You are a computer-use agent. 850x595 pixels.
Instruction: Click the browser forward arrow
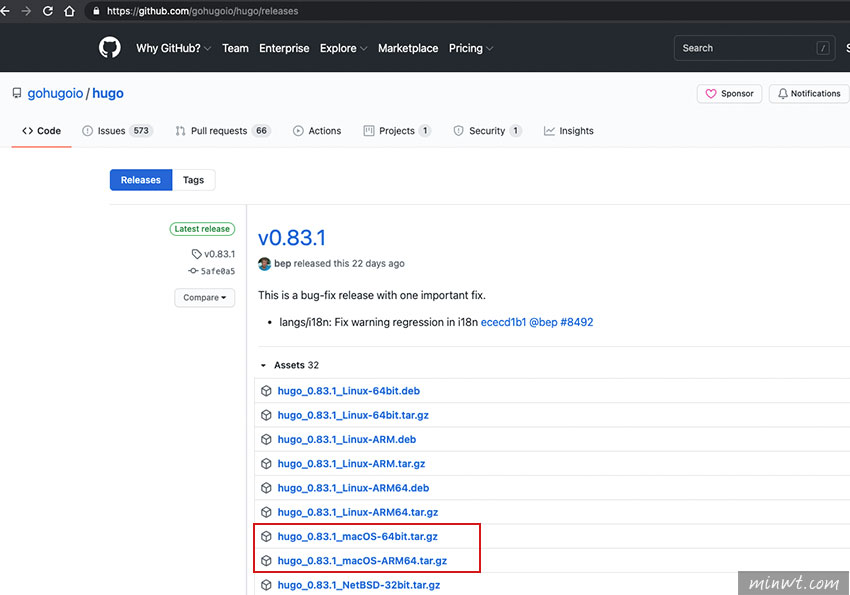pos(26,11)
